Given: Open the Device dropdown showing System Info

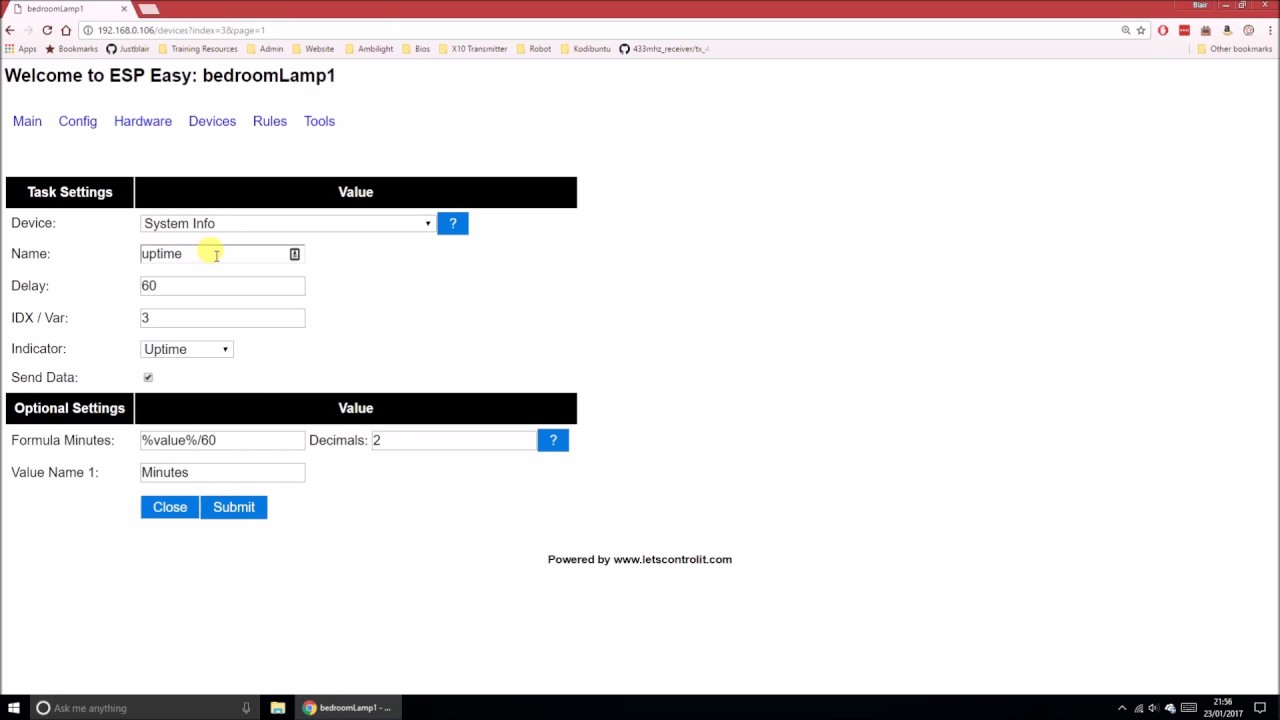Looking at the screenshot, I should click(x=287, y=223).
